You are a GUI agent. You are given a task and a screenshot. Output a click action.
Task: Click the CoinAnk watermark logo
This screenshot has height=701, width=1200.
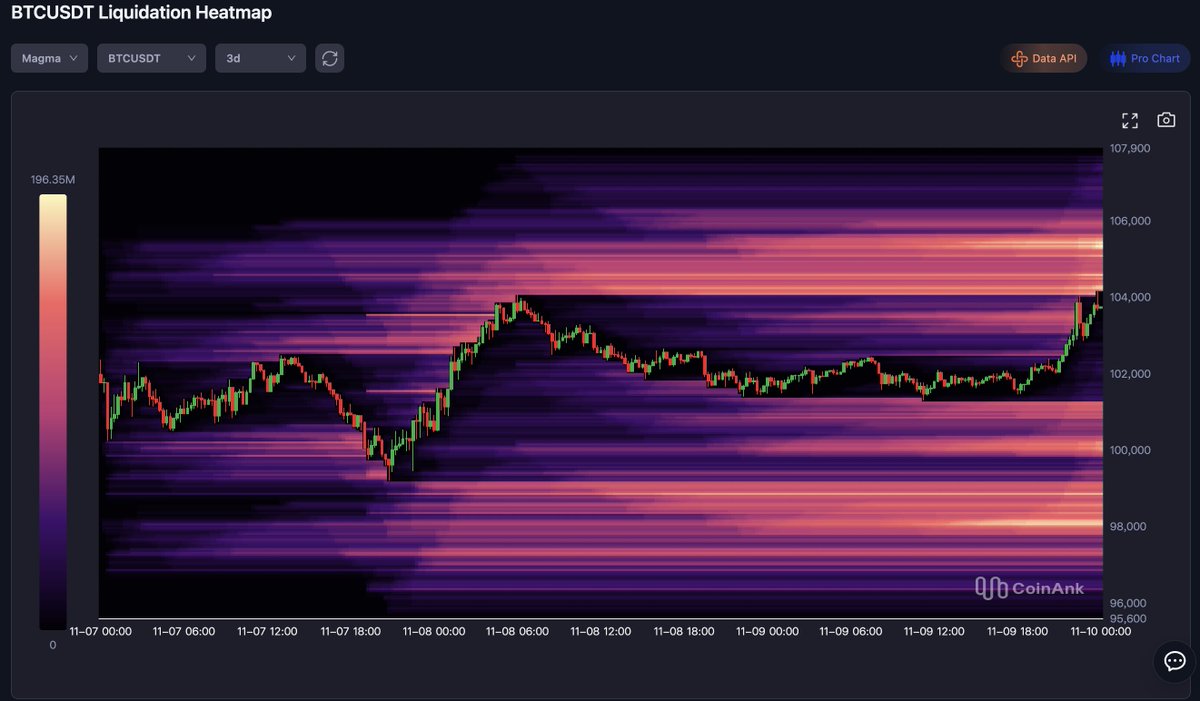(x=1030, y=588)
